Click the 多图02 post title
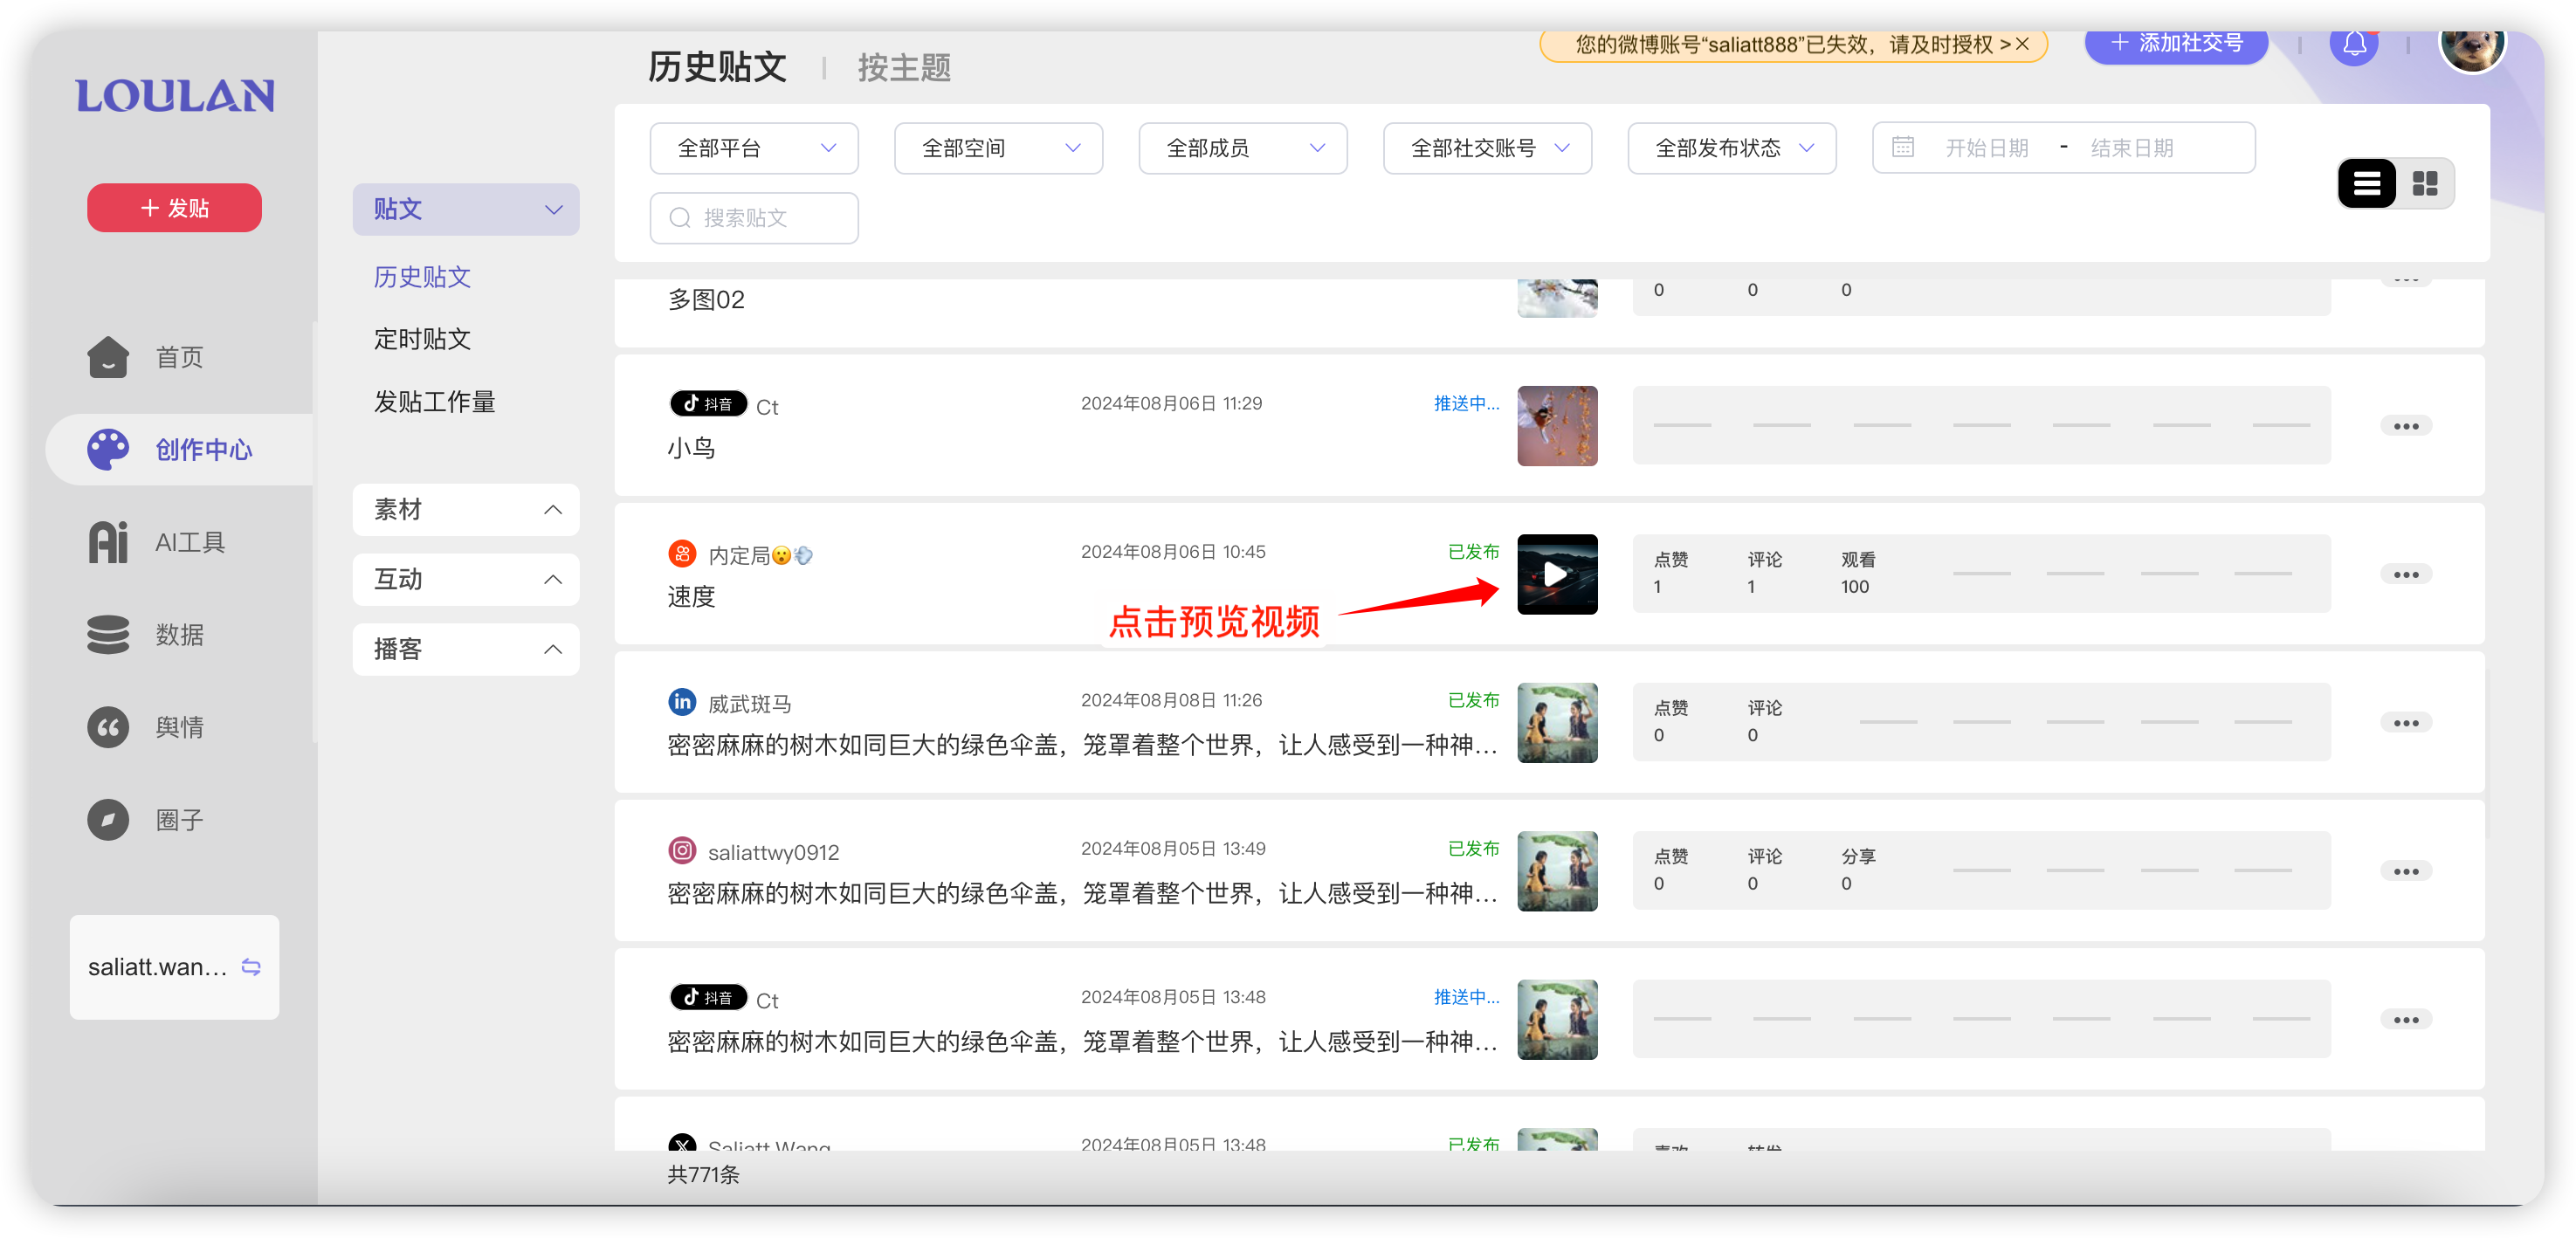The image size is (2576, 1238). tap(706, 299)
